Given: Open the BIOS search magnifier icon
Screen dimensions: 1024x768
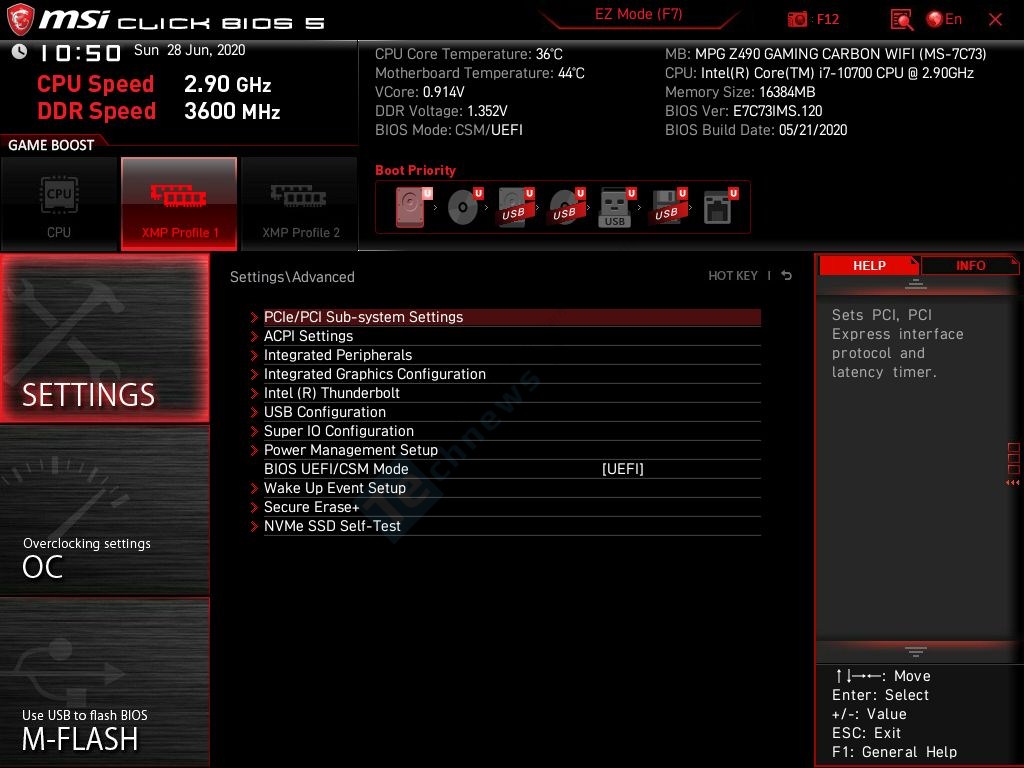Looking at the screenshot, I should click(902, 20).
